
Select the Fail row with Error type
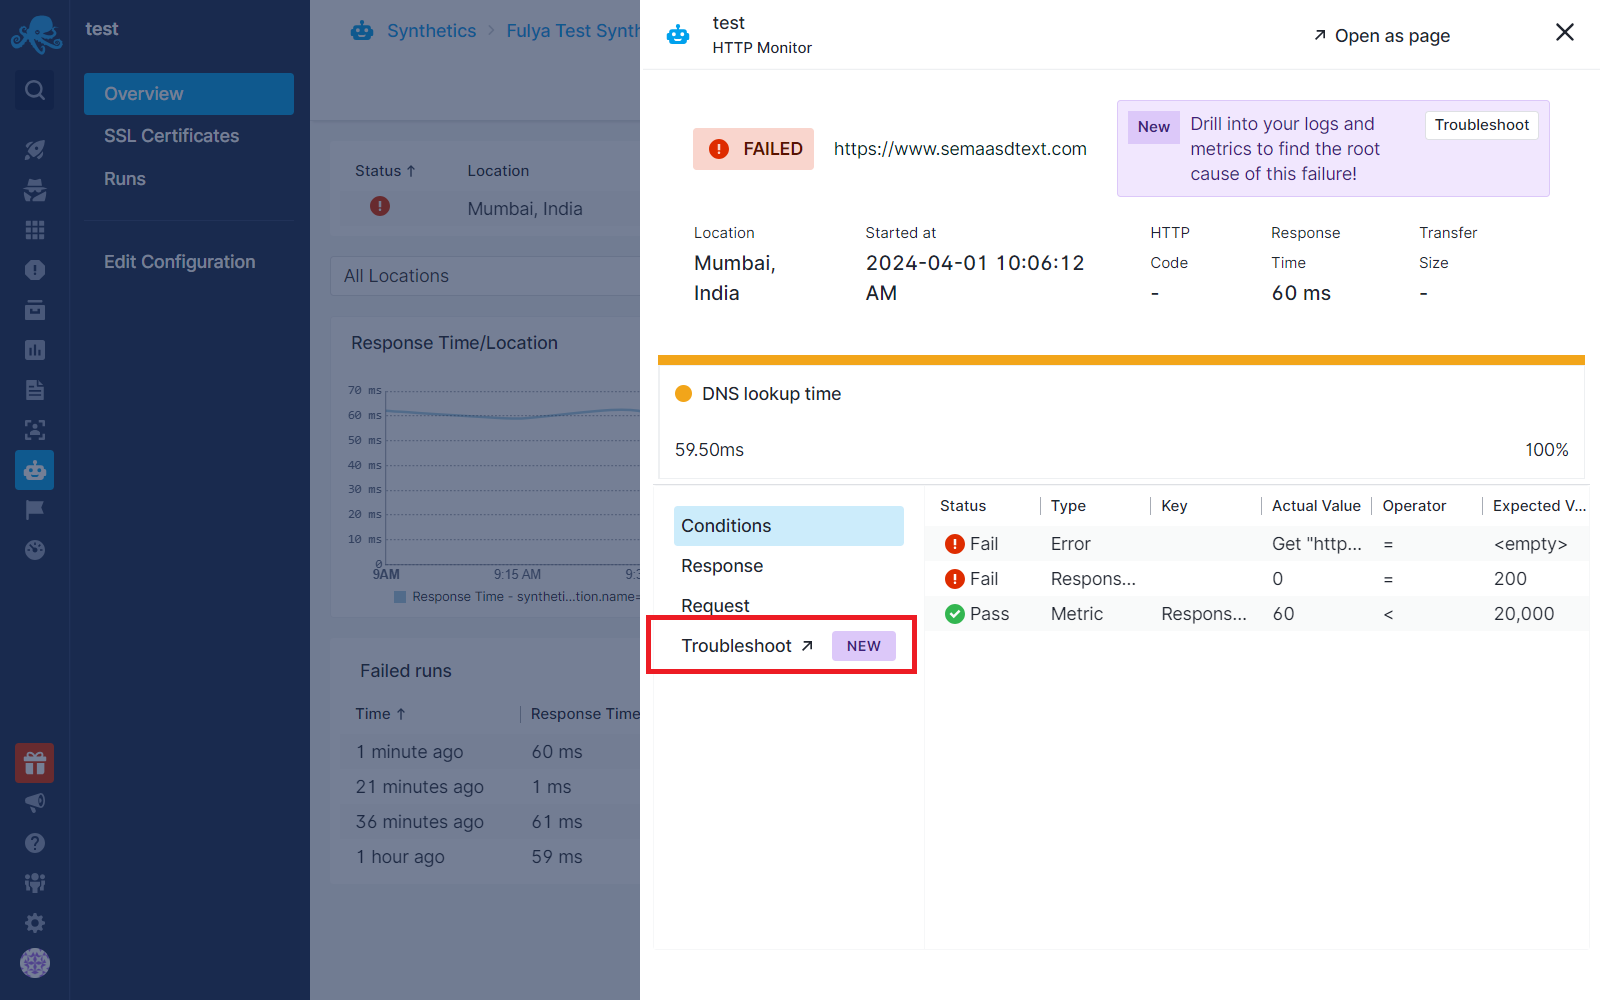[x=1257, y=544]
